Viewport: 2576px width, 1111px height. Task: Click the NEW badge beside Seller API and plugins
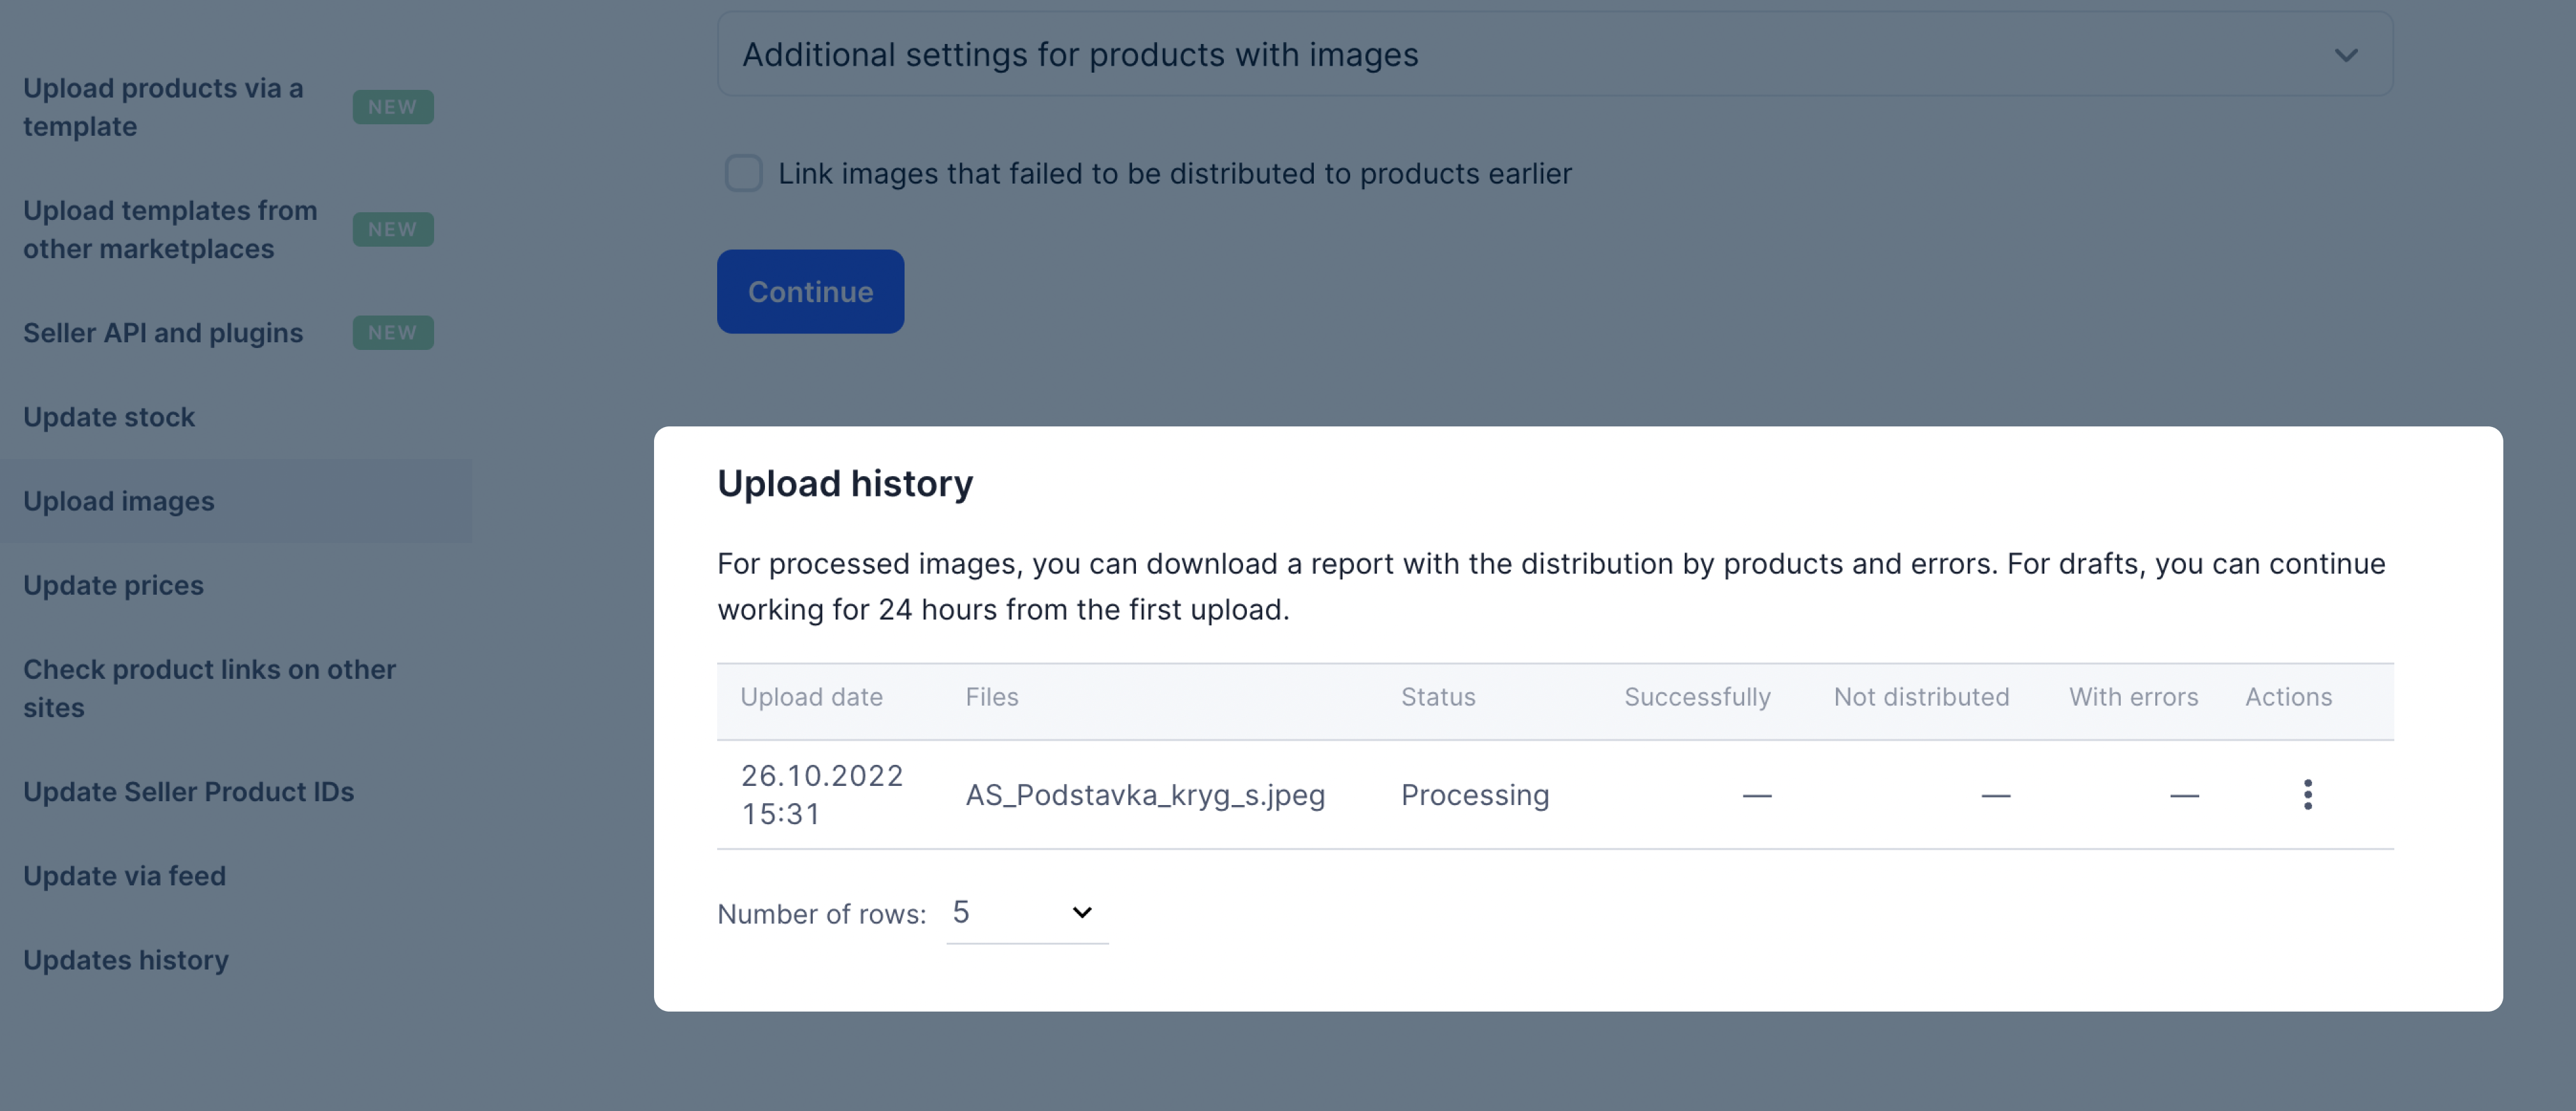(x=392, y=332)
